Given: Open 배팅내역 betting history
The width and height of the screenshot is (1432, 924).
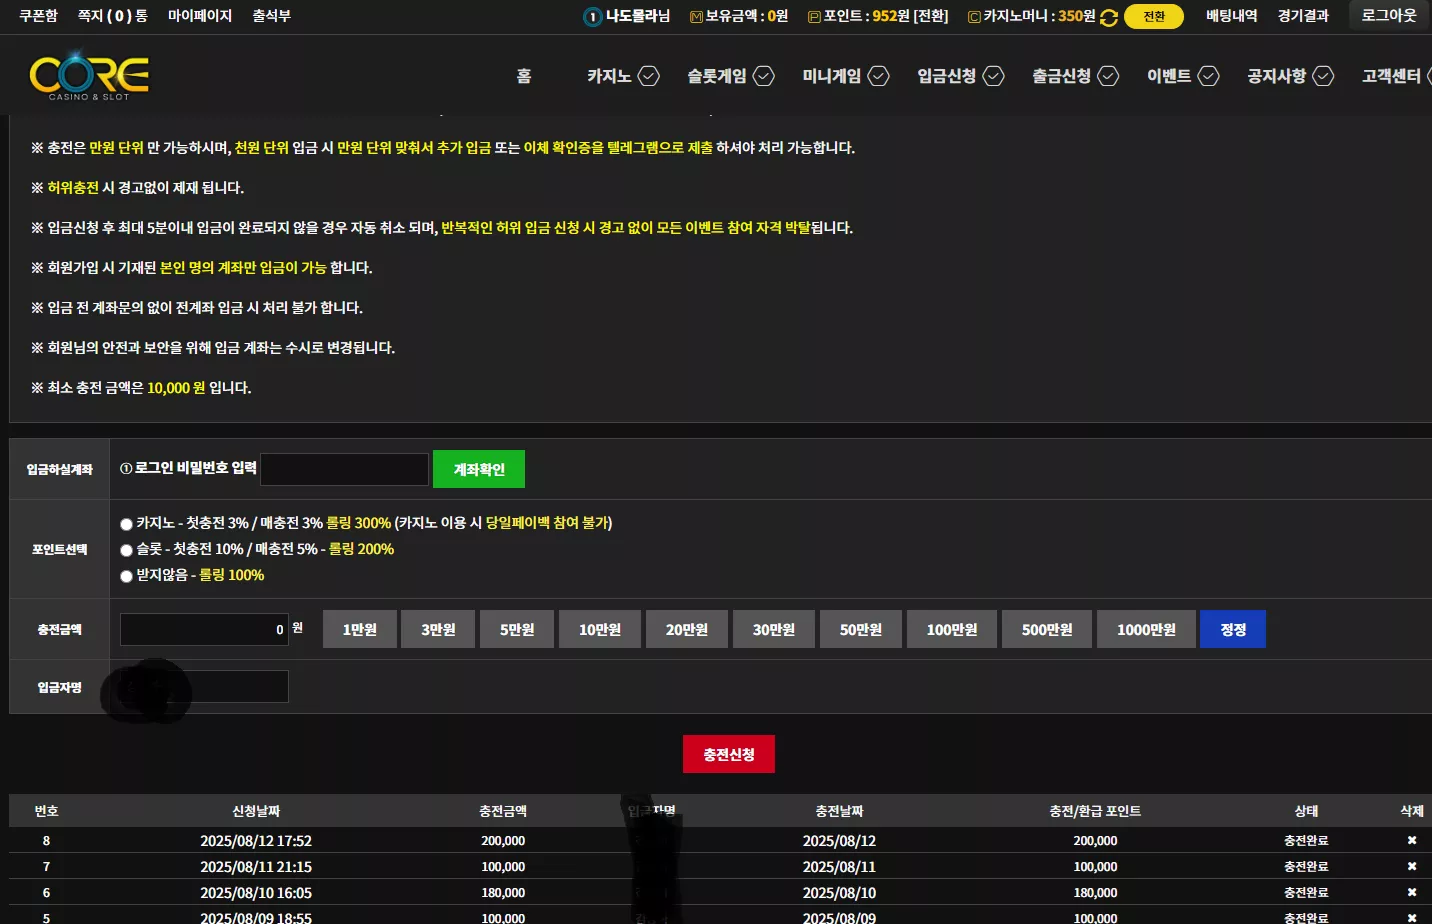Looking at the screenshot, I should [x=1231, y=16].
